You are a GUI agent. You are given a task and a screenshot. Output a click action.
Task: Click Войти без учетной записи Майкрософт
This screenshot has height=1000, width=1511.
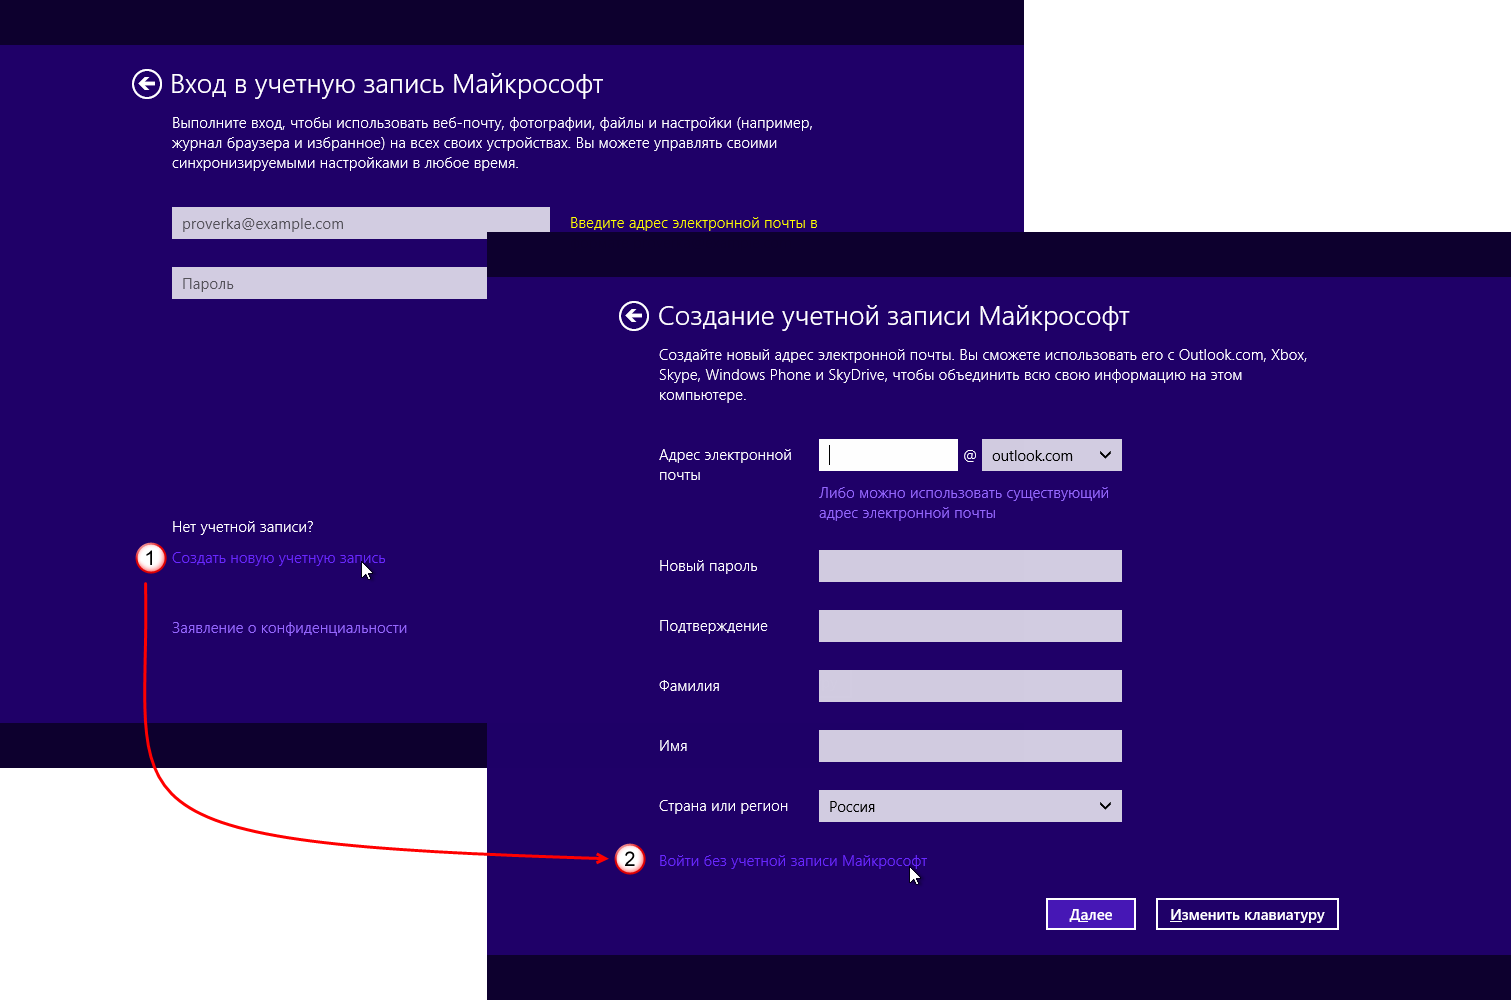793,861
